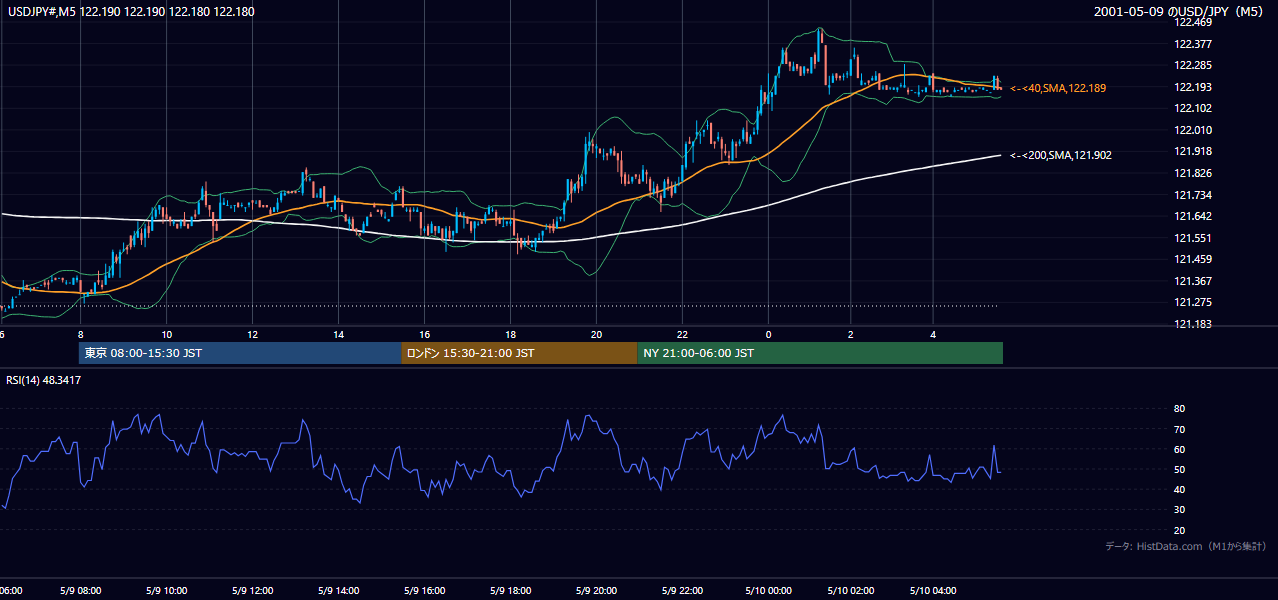This screenshot has width=1278, height=600.
Task: Click hour 12 on the price chart axis
Action: (x=252, y=334)
